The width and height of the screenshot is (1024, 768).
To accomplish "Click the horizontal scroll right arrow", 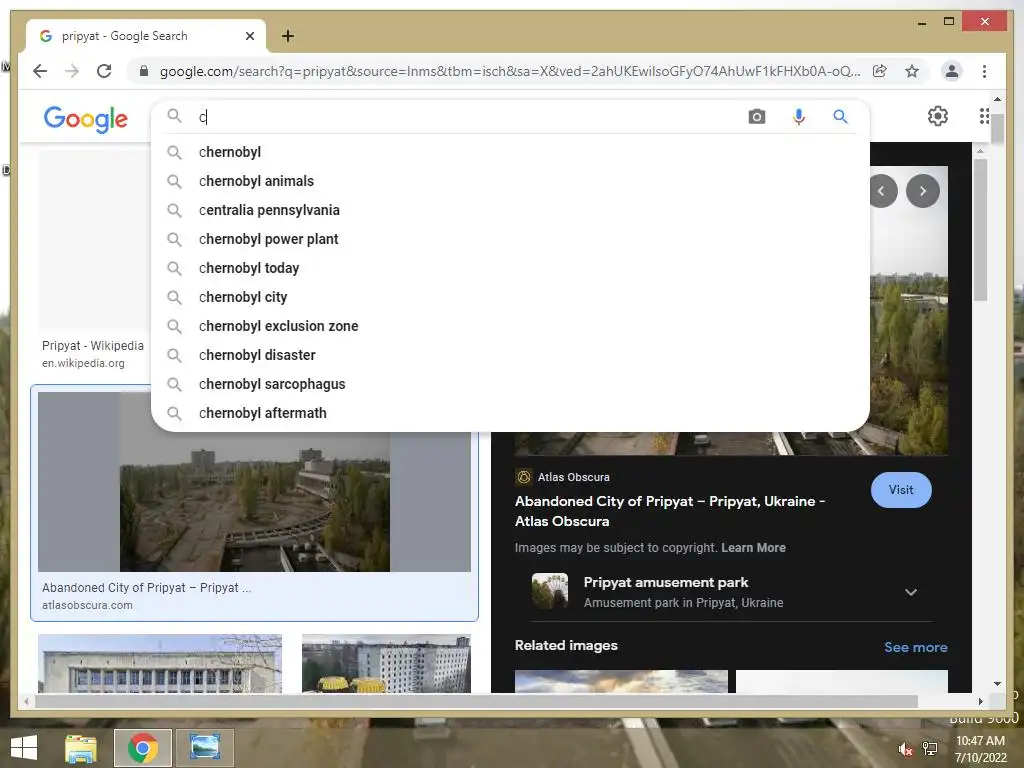I will coord(980,701).
